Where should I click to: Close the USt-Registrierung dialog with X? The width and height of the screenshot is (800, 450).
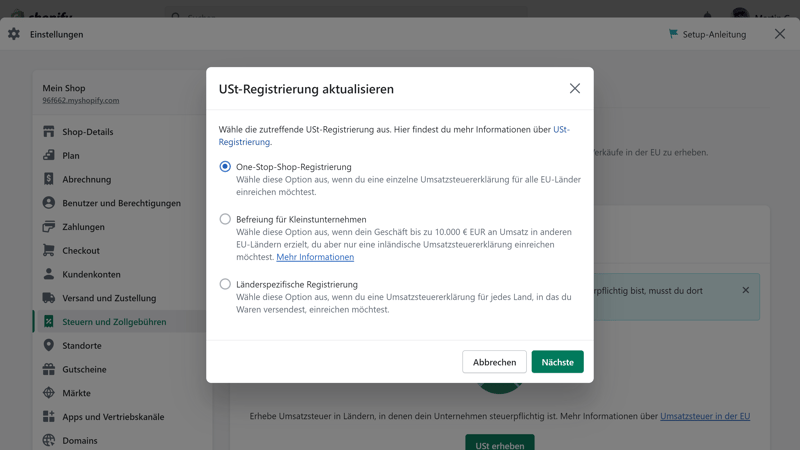click(575, 89)
